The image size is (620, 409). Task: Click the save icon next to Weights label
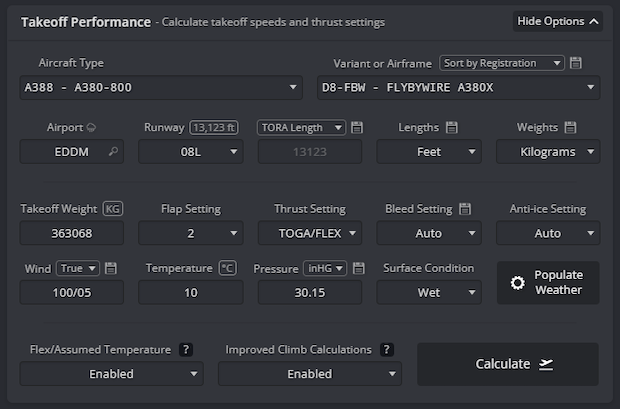pos(571,128)
